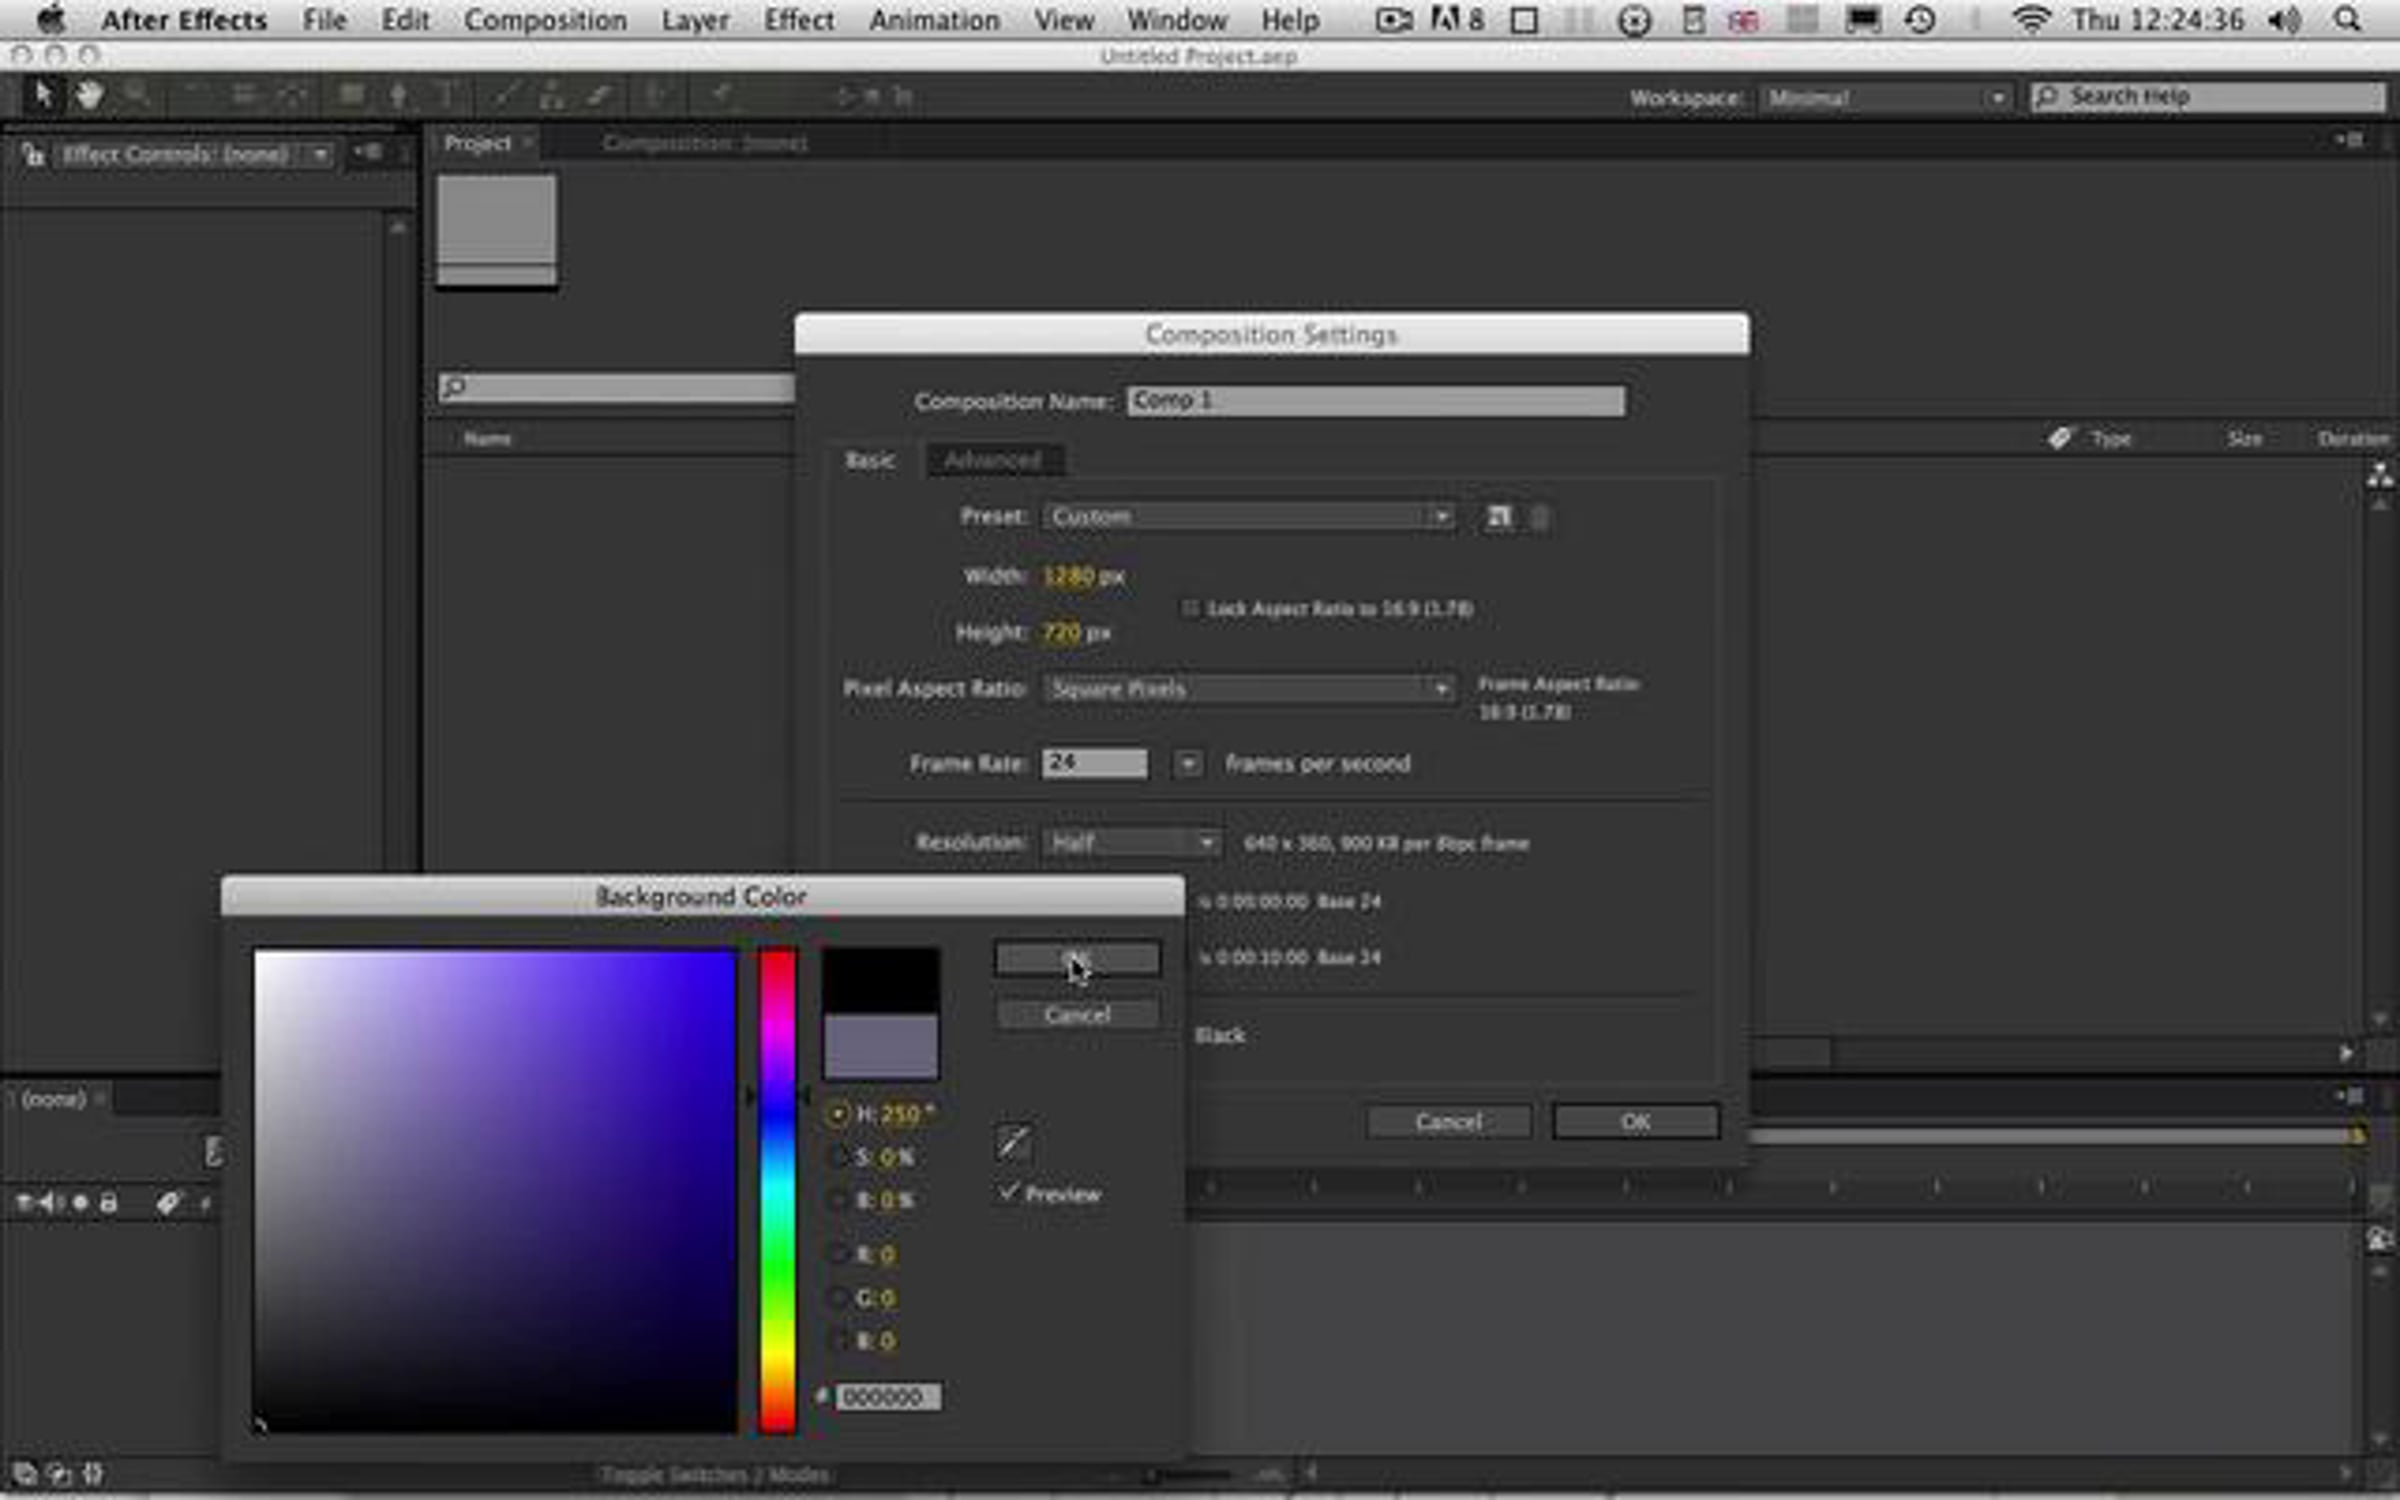The image size is (2400, 1500).
Task: Pick color with the eyedropper icon
Action: (1013, 1142)
